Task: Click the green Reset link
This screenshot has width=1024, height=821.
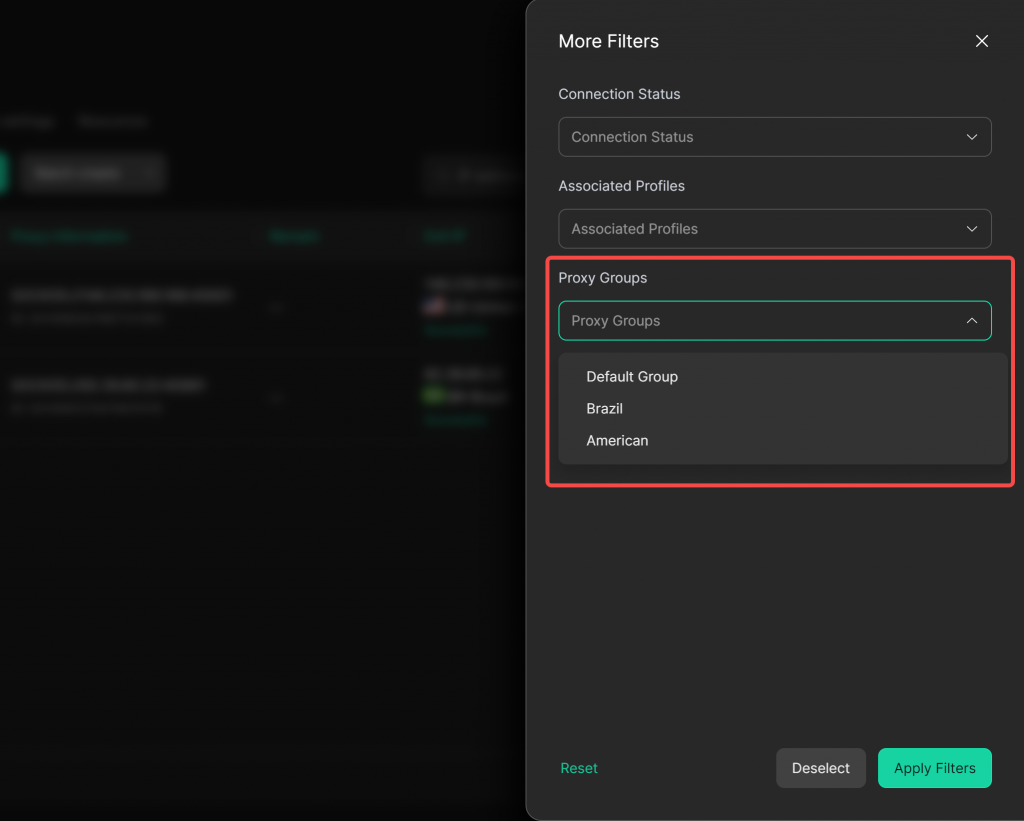Action: click(x=579, y=768)
